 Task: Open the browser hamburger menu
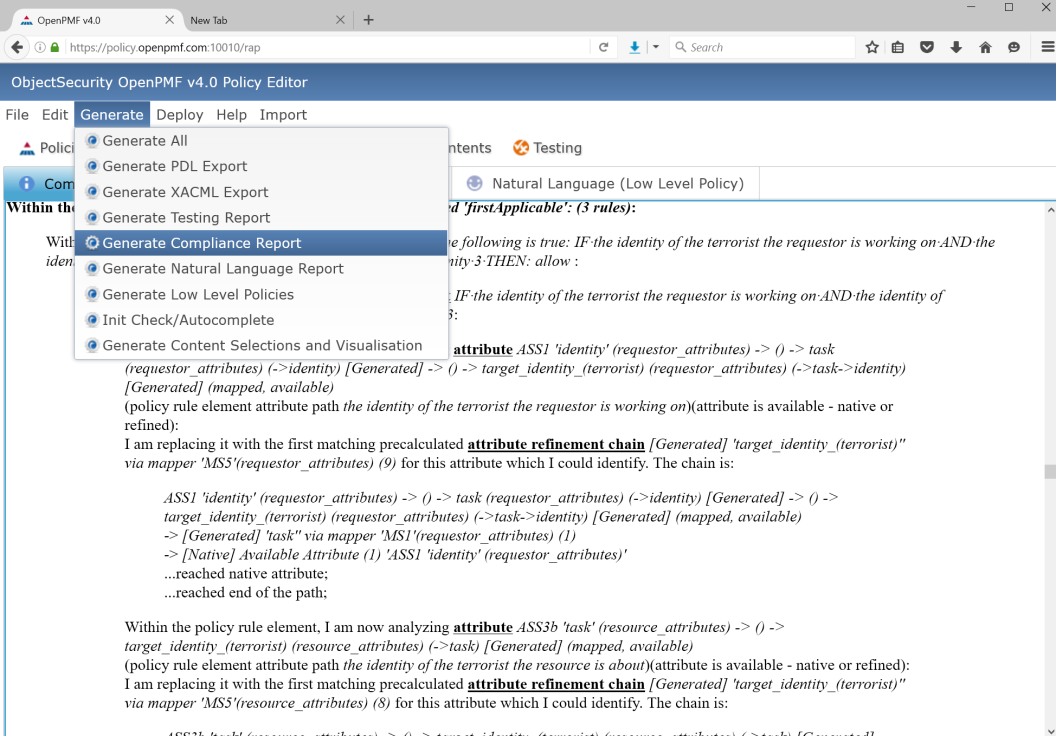[1048, 47]
